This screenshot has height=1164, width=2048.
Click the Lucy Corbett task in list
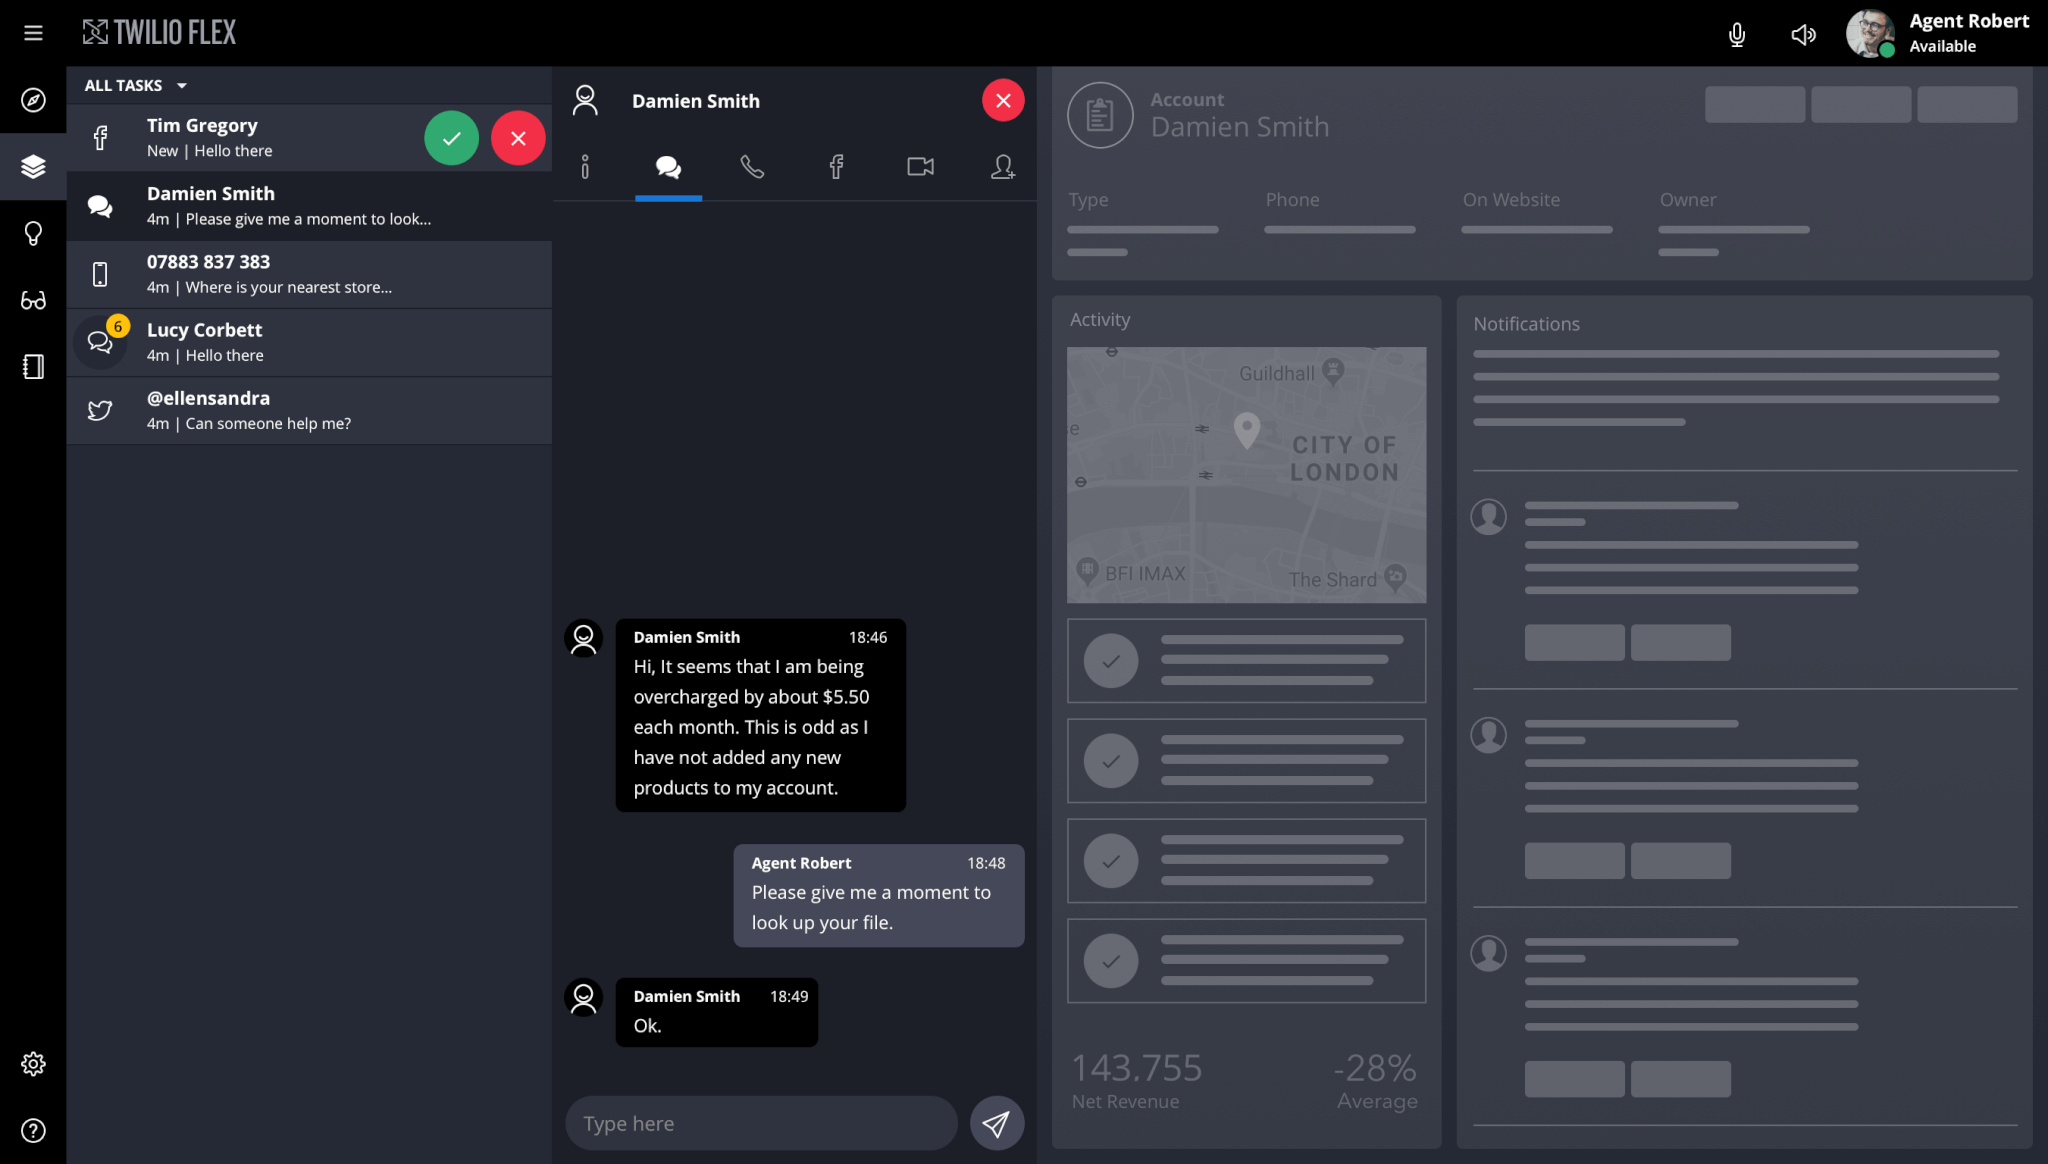click(x=309, y=342)
